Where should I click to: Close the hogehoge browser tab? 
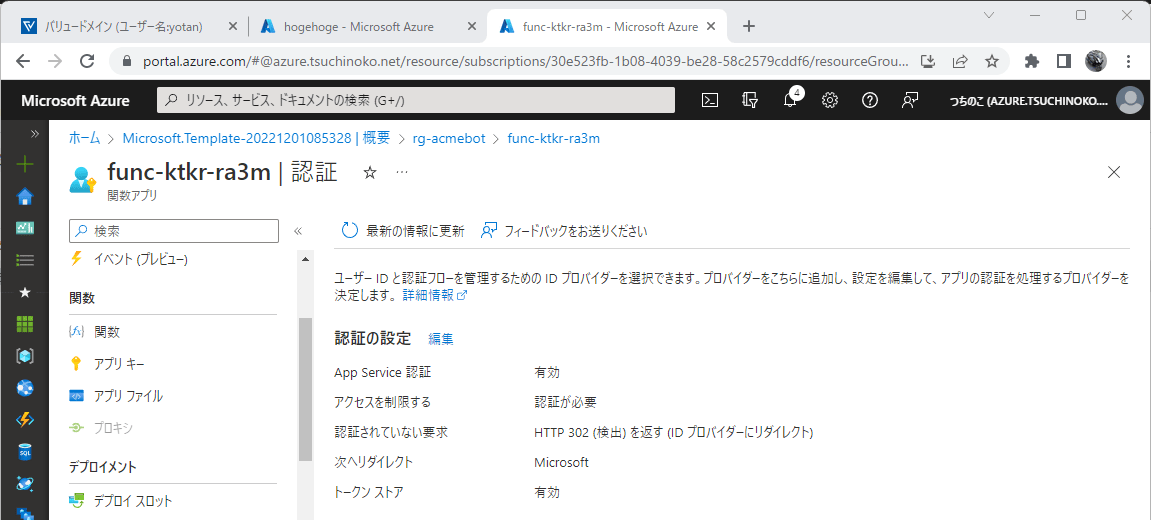point(471,26)
